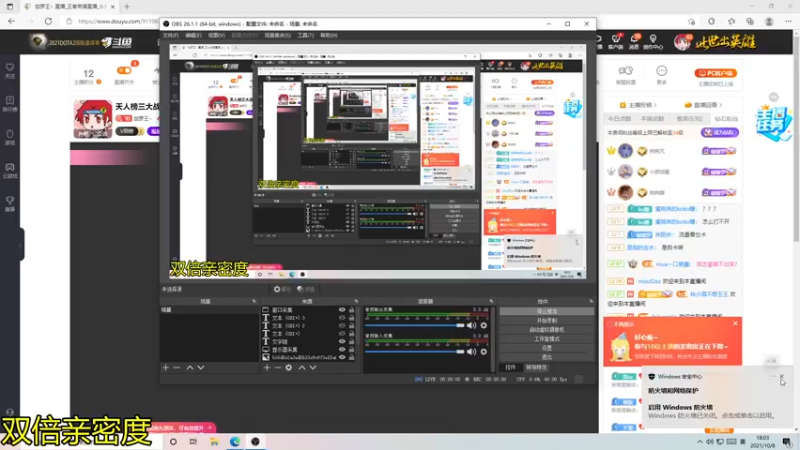The height and width of the screenshot is (450, 800).
Task: Open OBS from Windows taskbar
Action: [x=256, y=442]
